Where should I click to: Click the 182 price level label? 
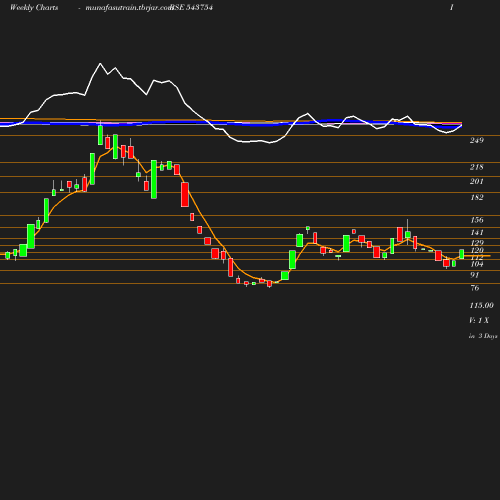click(477, 197)
